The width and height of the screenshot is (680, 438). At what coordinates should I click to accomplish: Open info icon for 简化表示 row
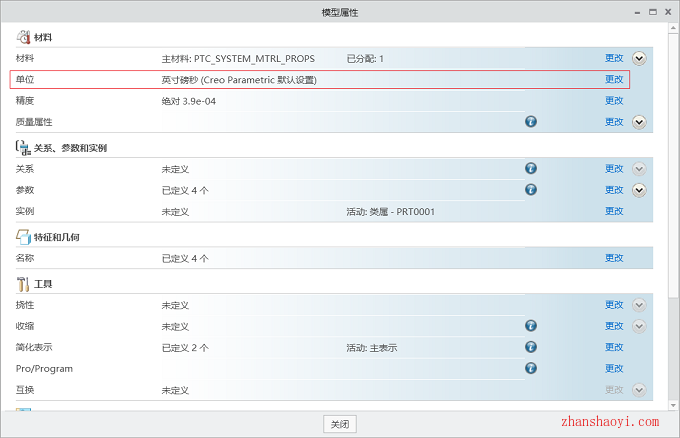531,347
